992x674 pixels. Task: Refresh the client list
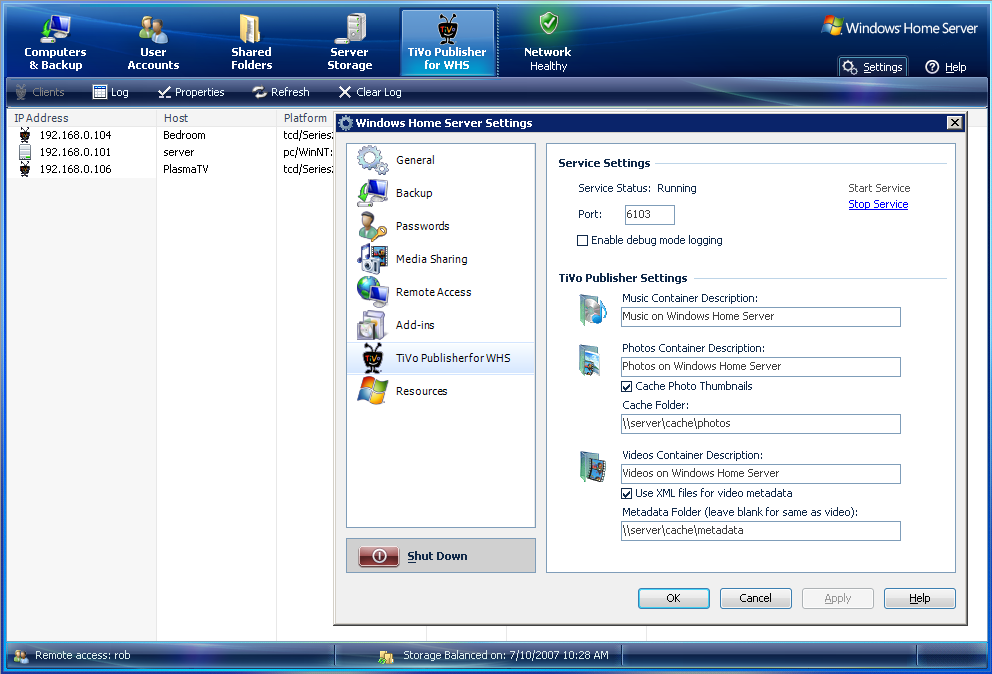coord(281,92)
